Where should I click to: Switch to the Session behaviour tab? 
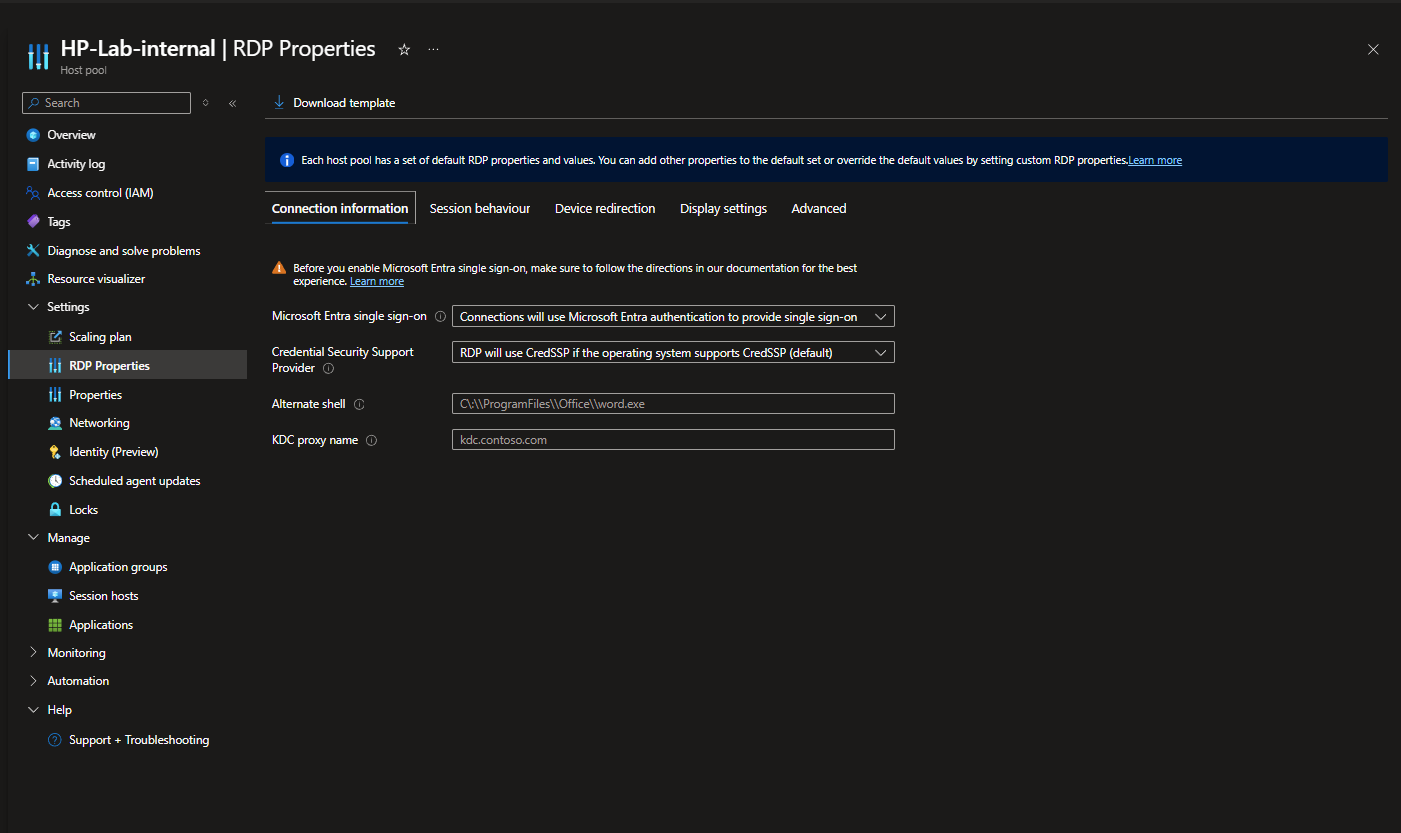[480, 208]
